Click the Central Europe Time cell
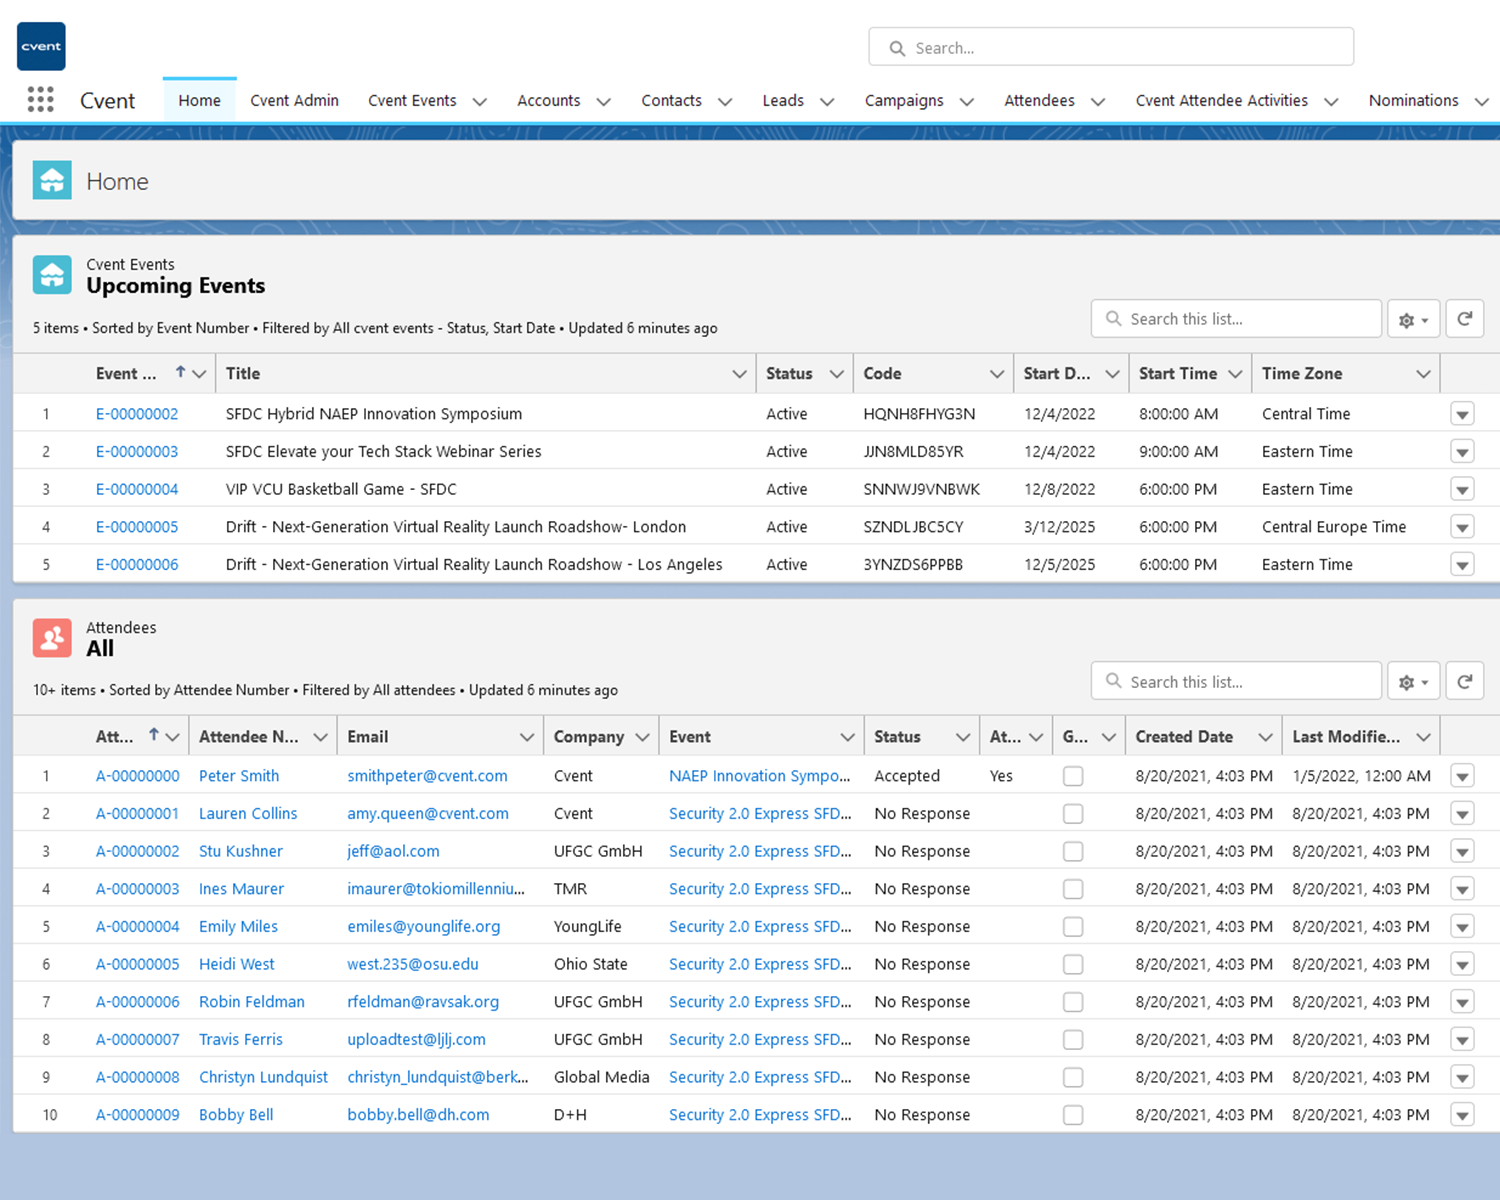1500x1200 pixels. [x=1334, y=527]
